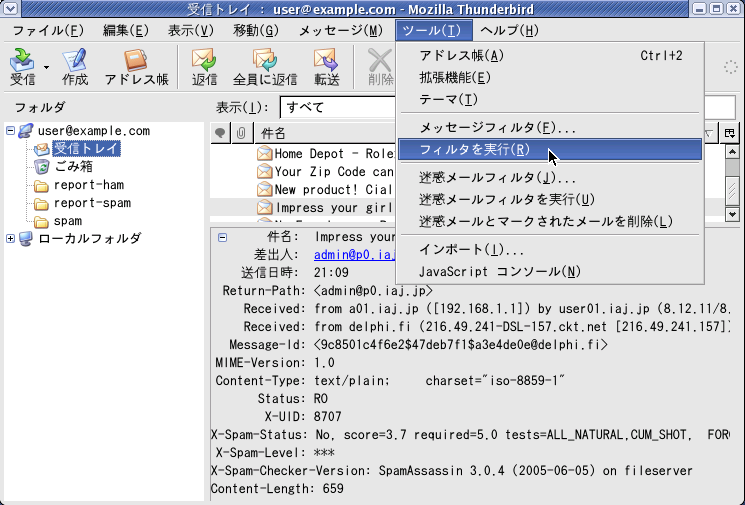Open JavaScript コンソール(N) menu entry
The image size is (745, 505).
(550, 271)
